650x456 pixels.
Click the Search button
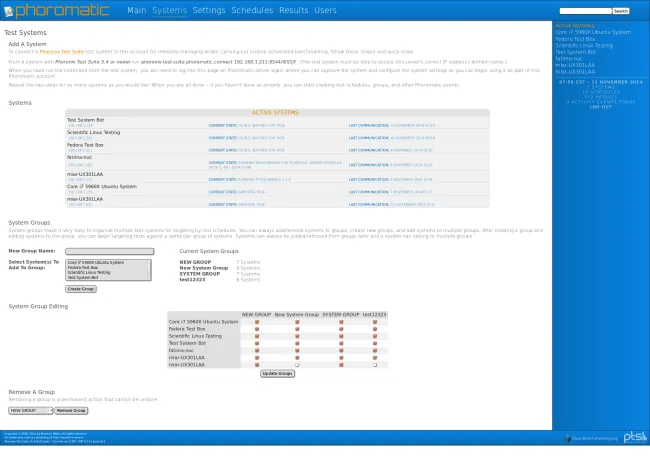click(x=621, y=11)
